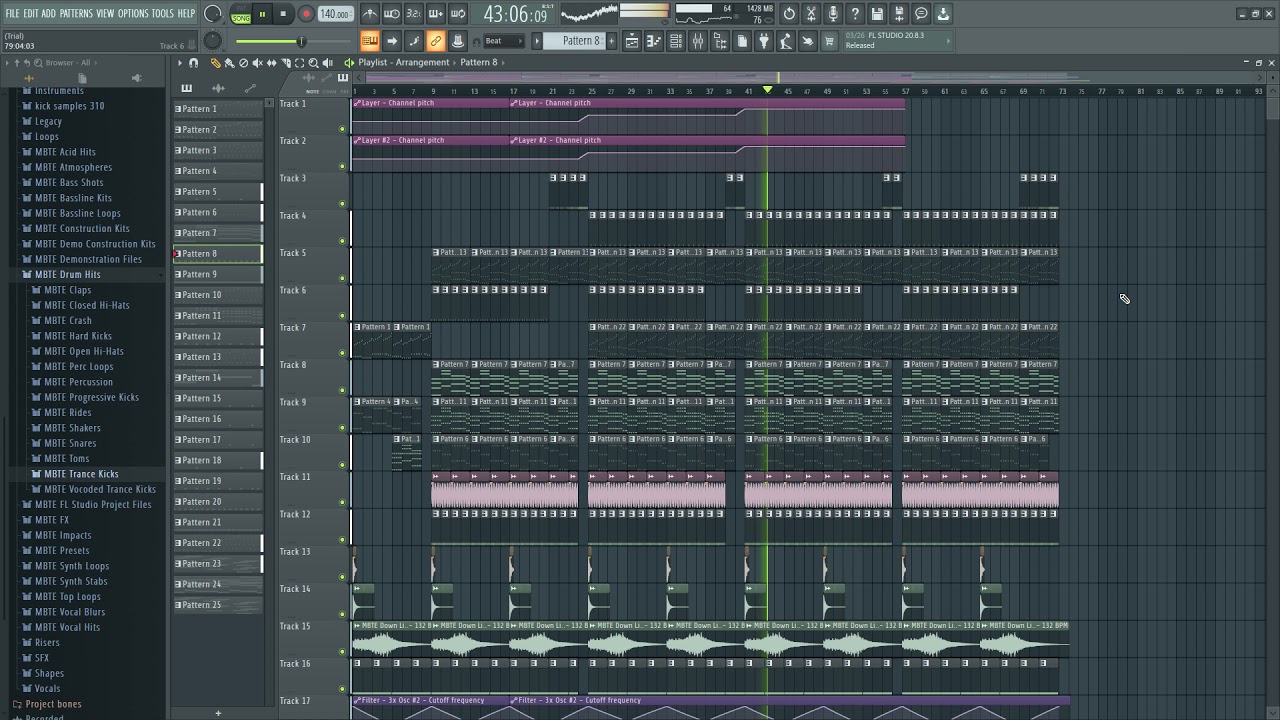The image size is (1280, 720).
Task: Click the save project floppy disk icon
Action: click(877, 14)
